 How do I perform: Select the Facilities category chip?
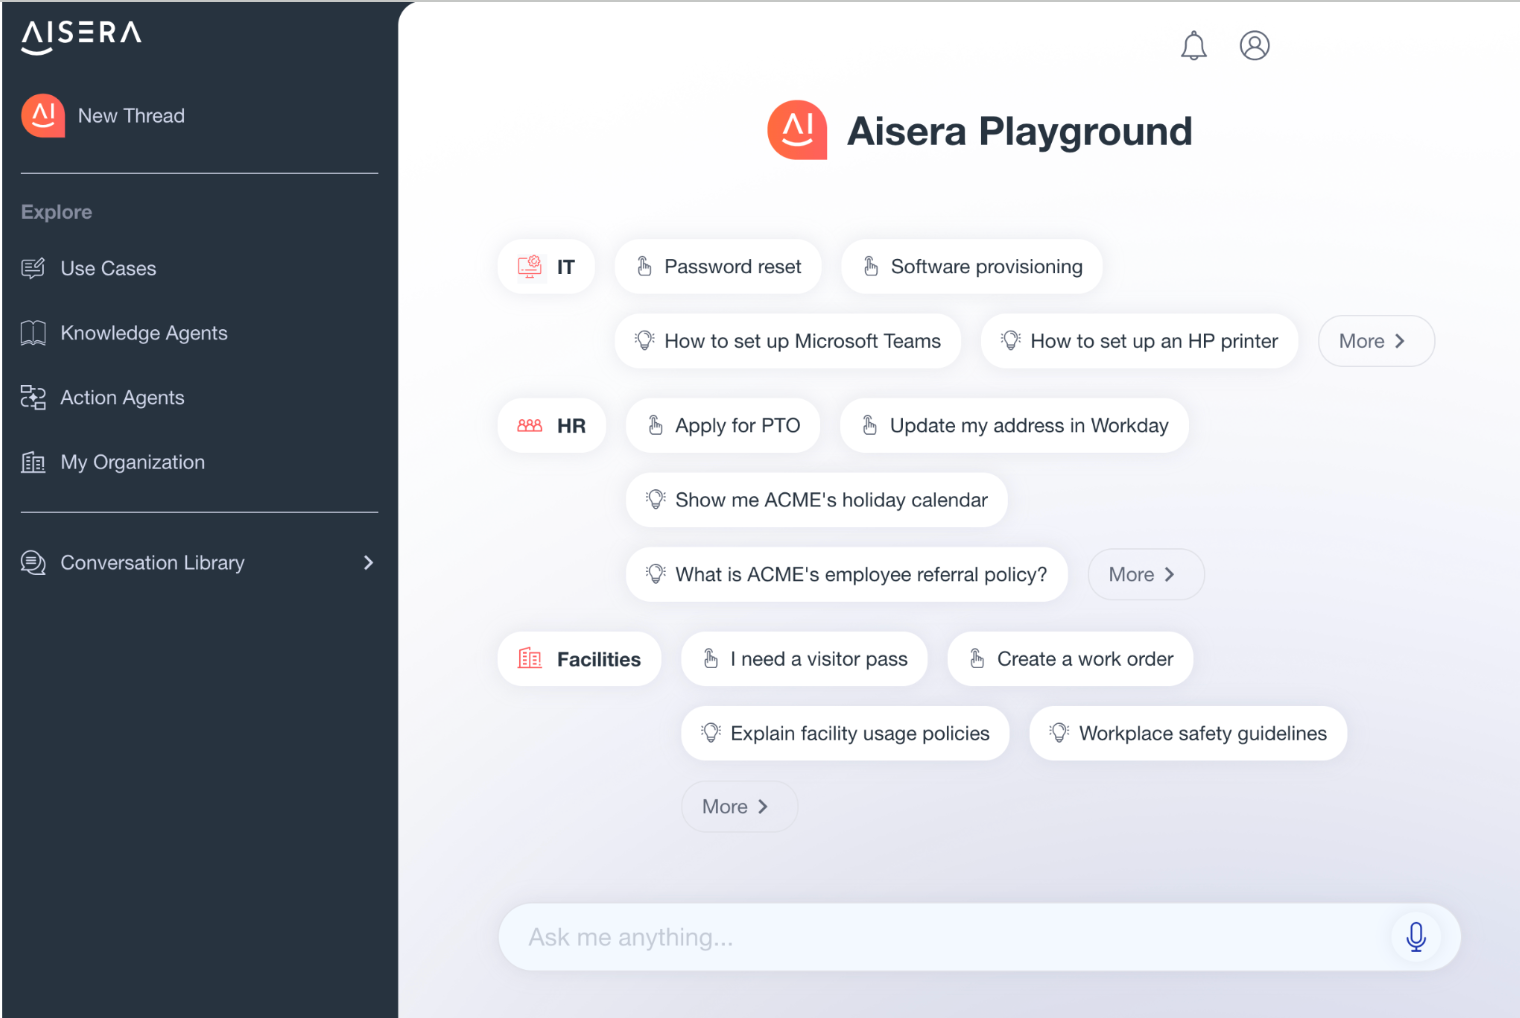(579, 659)
